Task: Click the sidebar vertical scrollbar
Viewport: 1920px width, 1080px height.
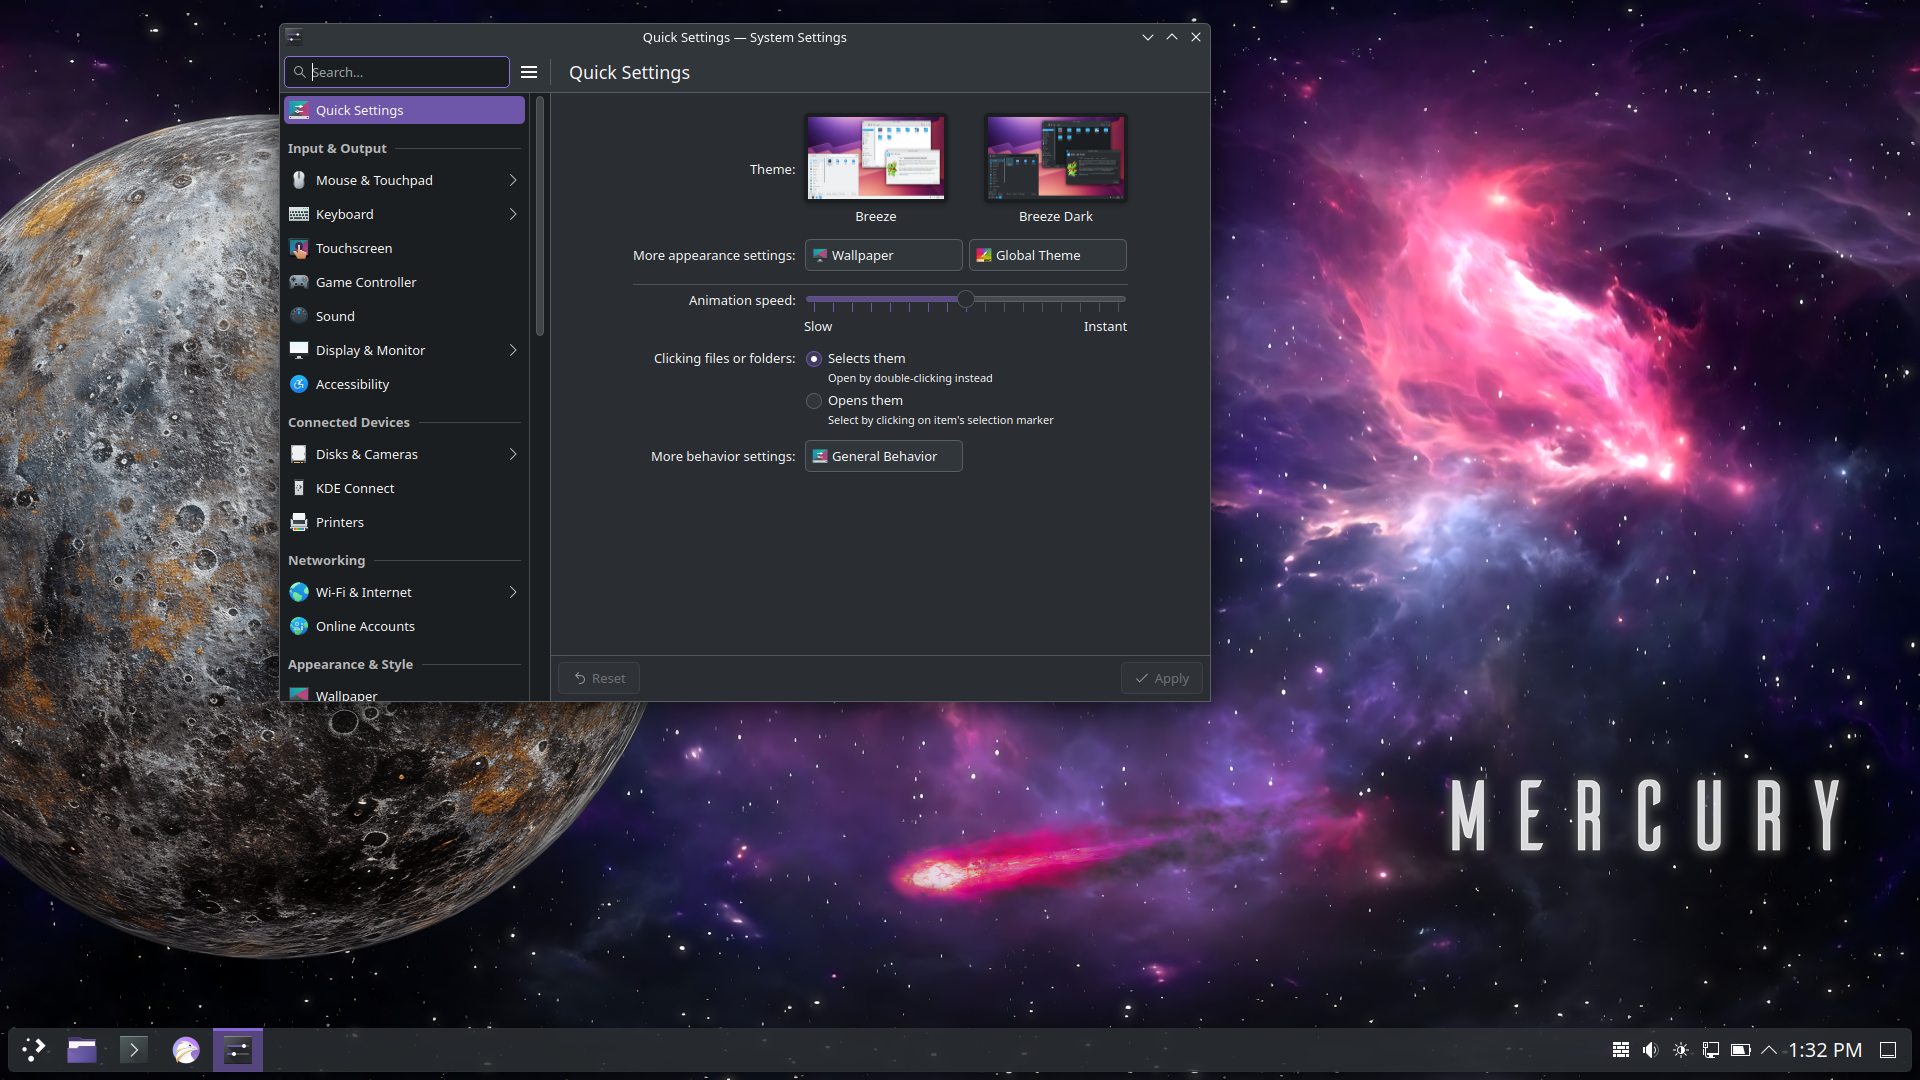Action: click(x=540, y=216)
